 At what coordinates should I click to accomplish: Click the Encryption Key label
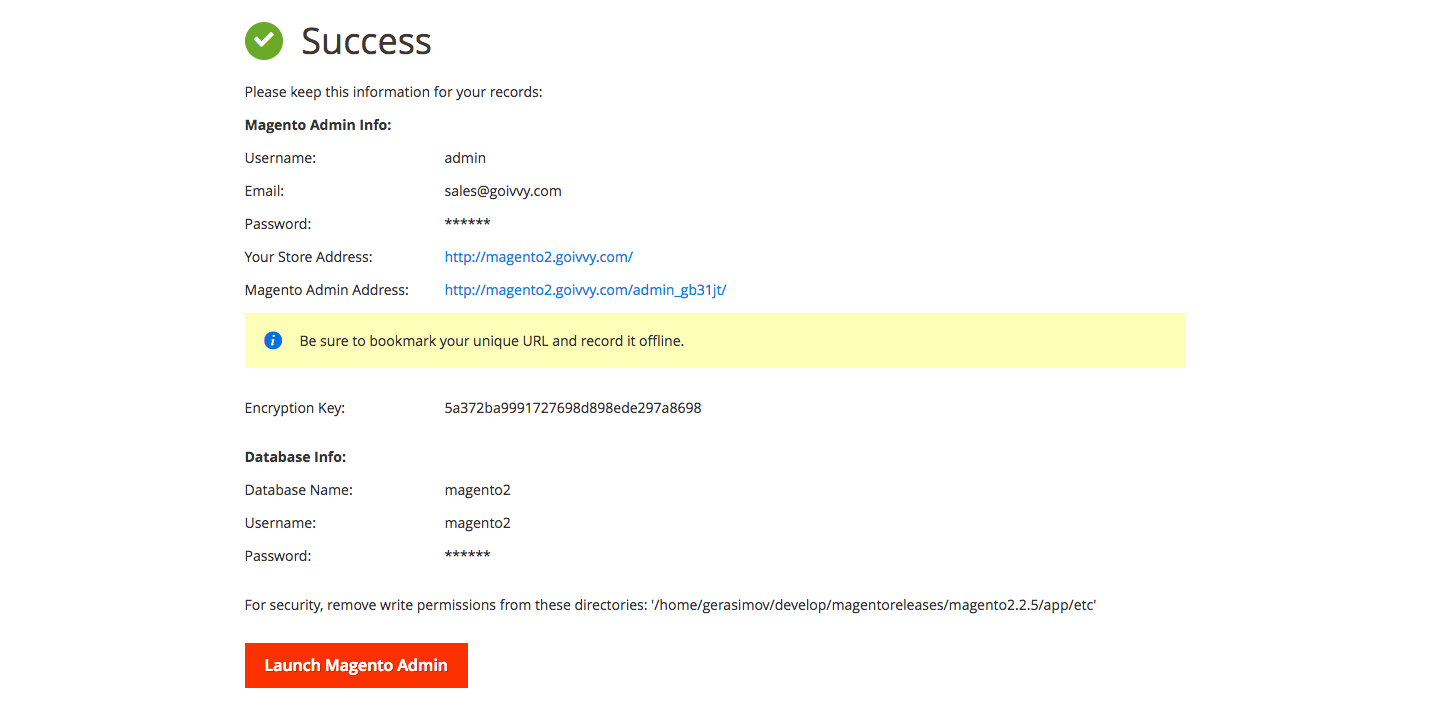294,408
